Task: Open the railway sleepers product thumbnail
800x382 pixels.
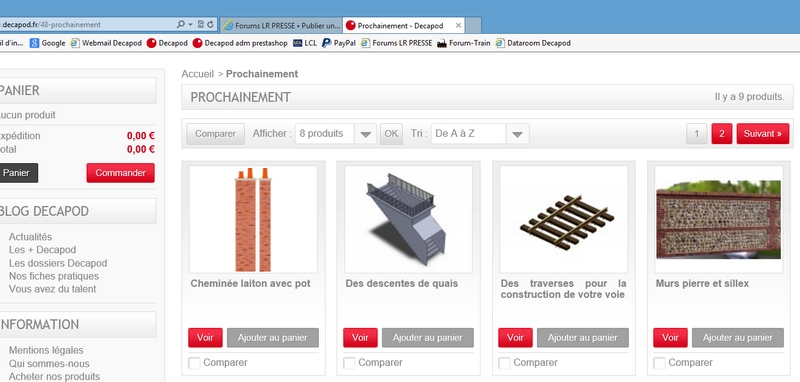Action: coord(564,219)
